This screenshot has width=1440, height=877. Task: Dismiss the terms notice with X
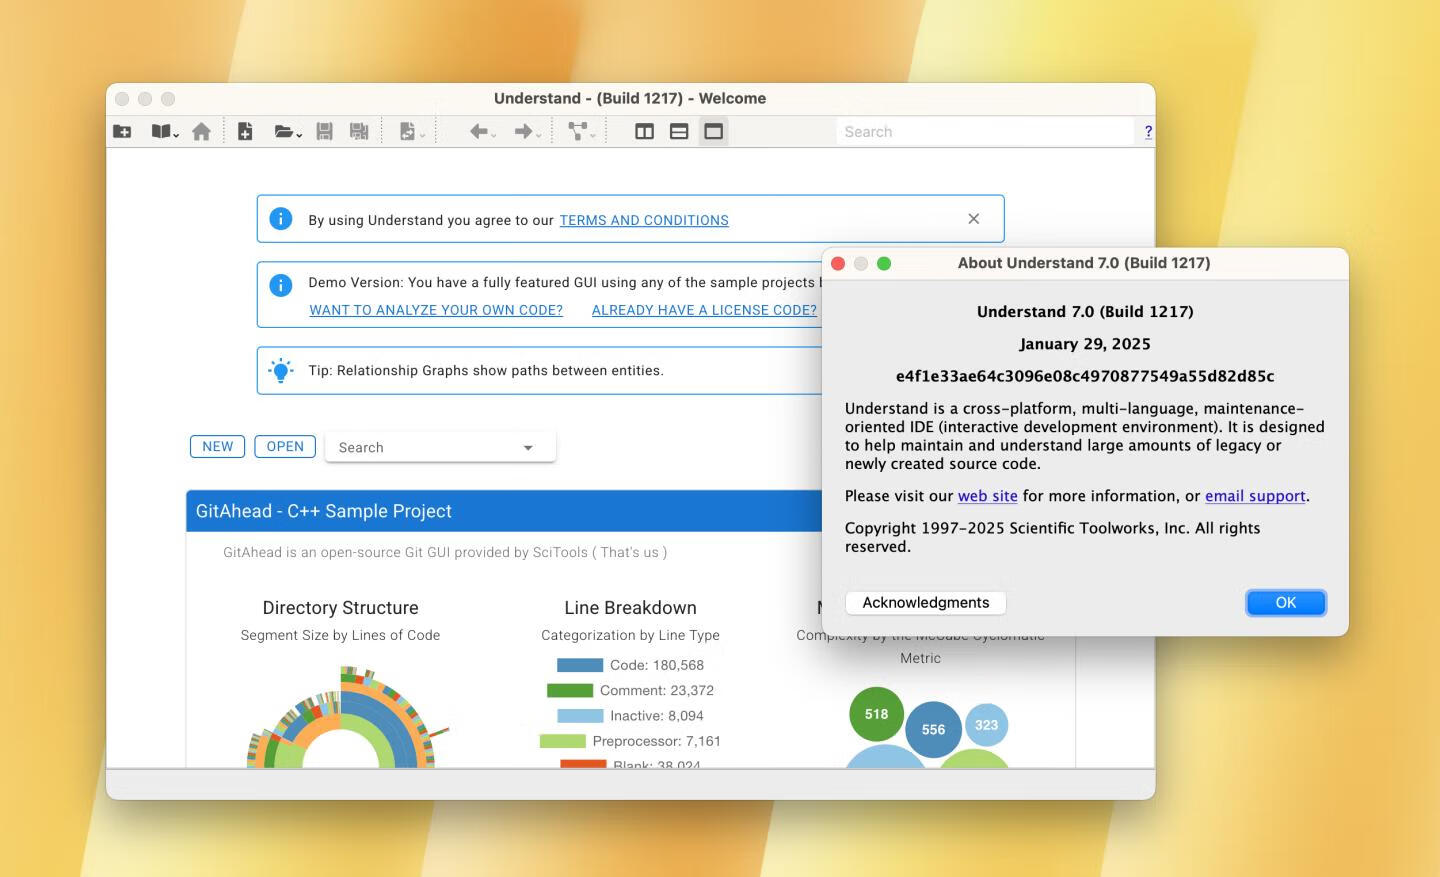[974, 219]
